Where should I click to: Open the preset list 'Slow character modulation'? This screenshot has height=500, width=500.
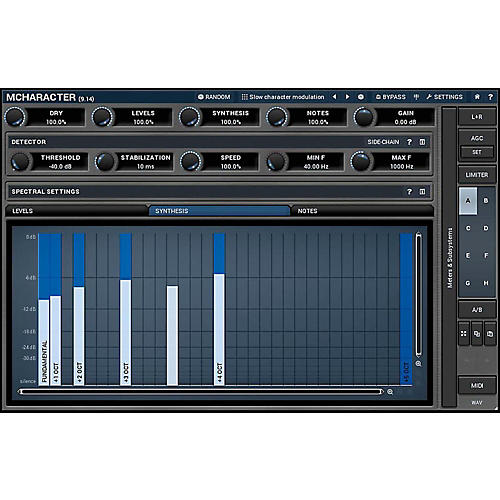coord(283,97)
